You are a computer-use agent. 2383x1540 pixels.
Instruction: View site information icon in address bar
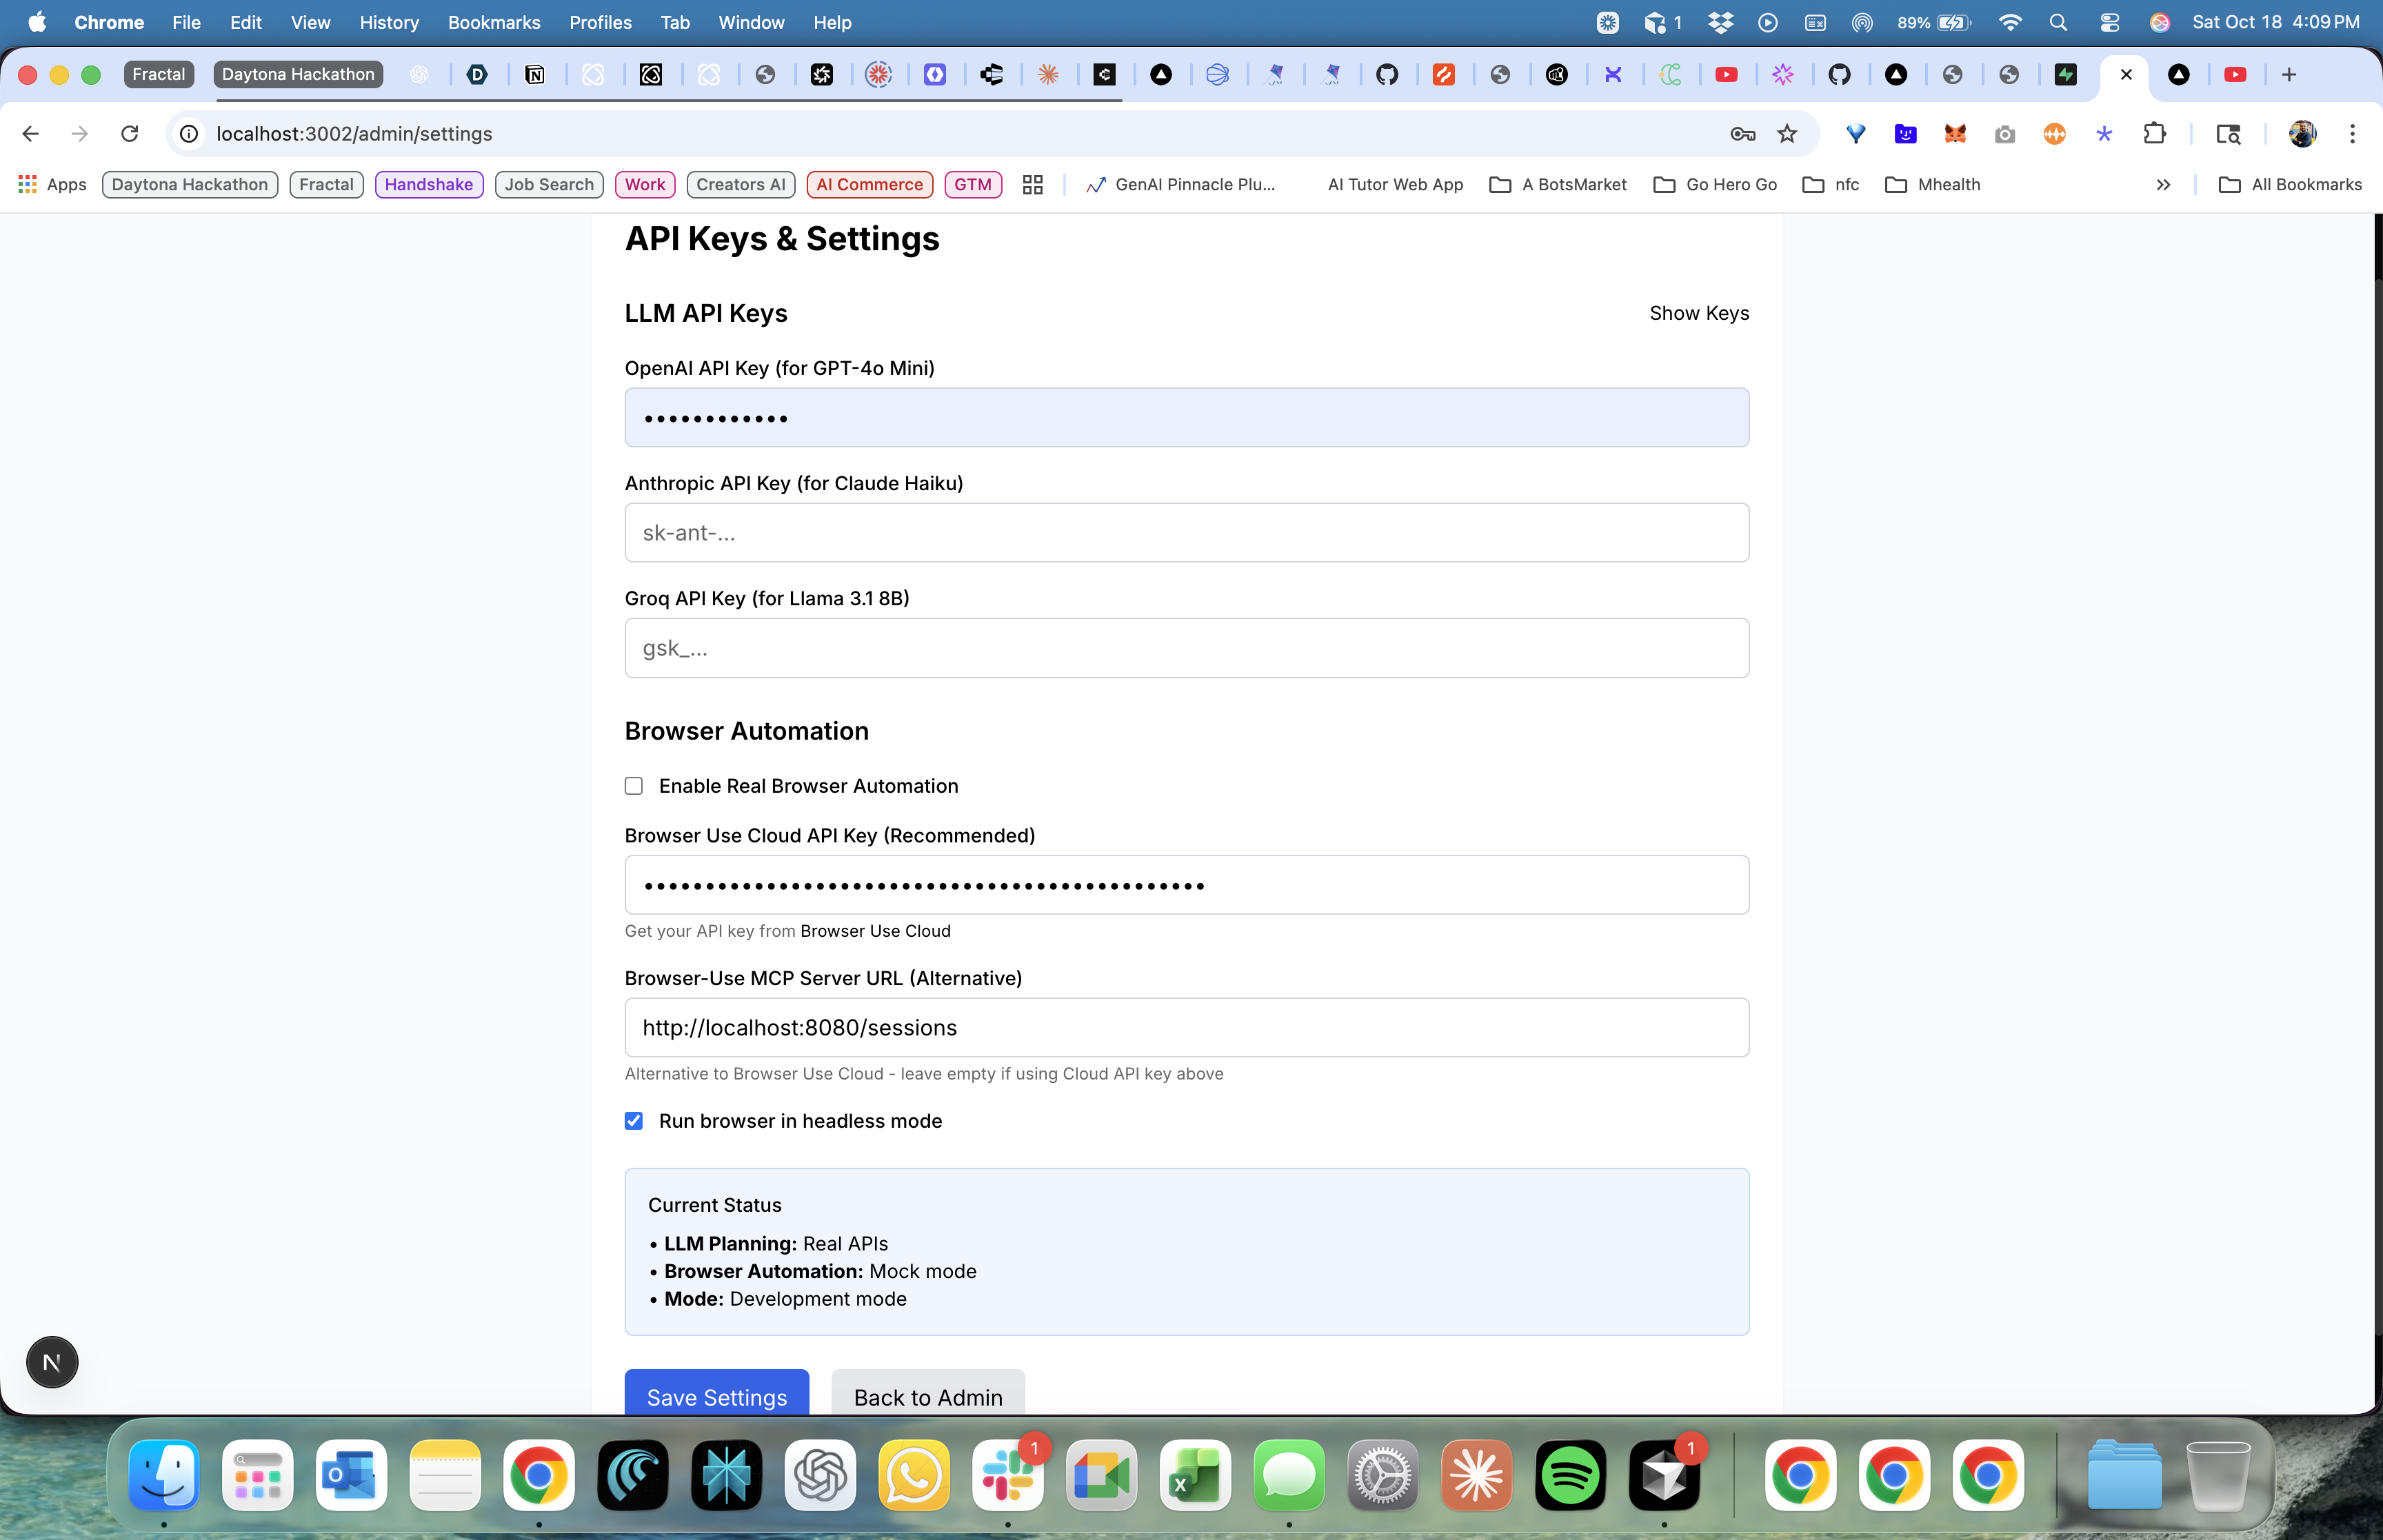[x=189, y=133]
